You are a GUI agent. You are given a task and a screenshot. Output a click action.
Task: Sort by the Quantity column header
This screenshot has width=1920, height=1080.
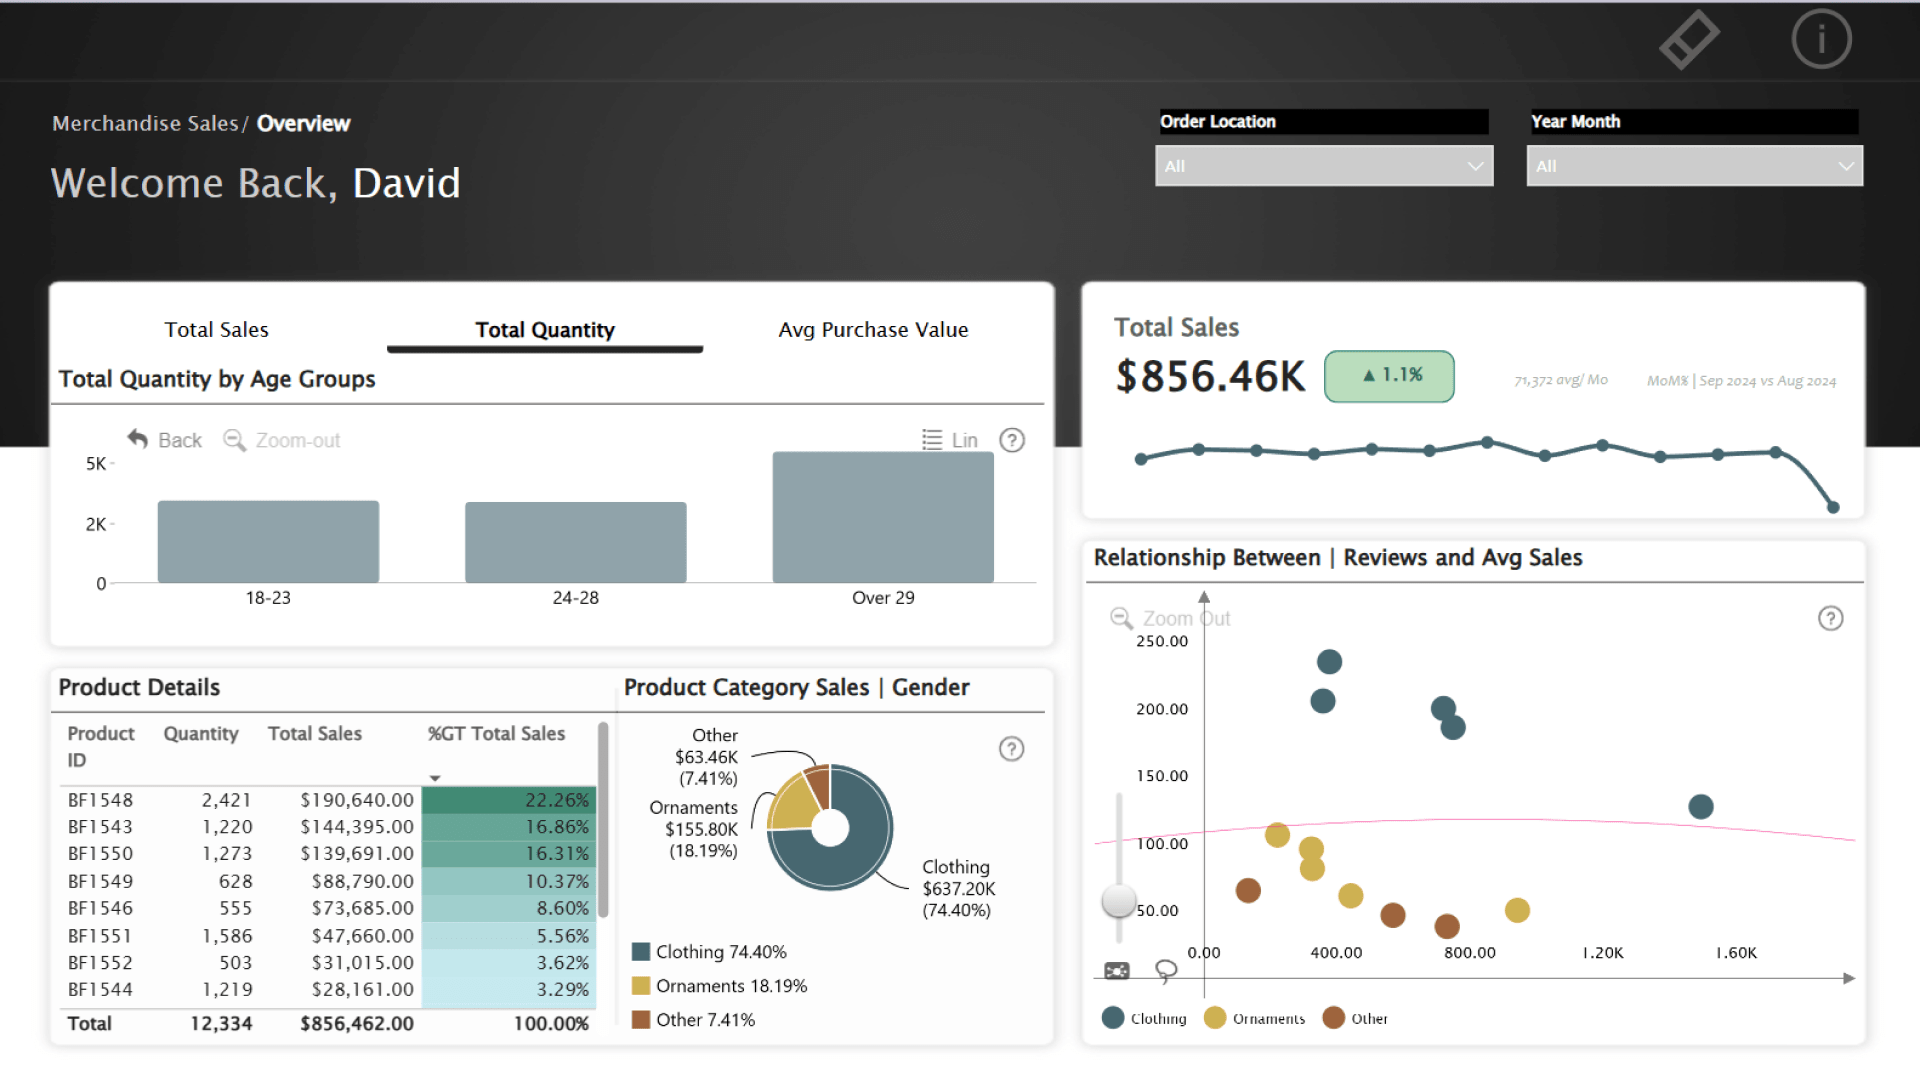[201, 733]
